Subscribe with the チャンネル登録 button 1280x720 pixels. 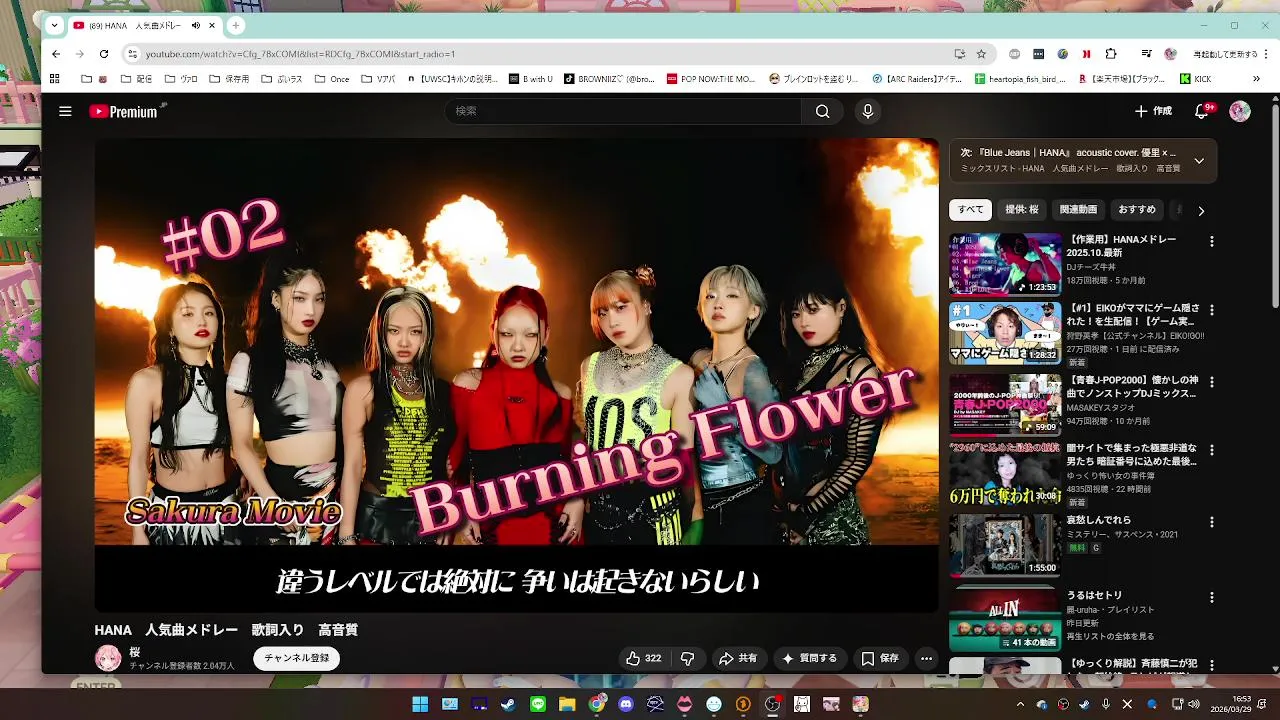pos(297,658)
